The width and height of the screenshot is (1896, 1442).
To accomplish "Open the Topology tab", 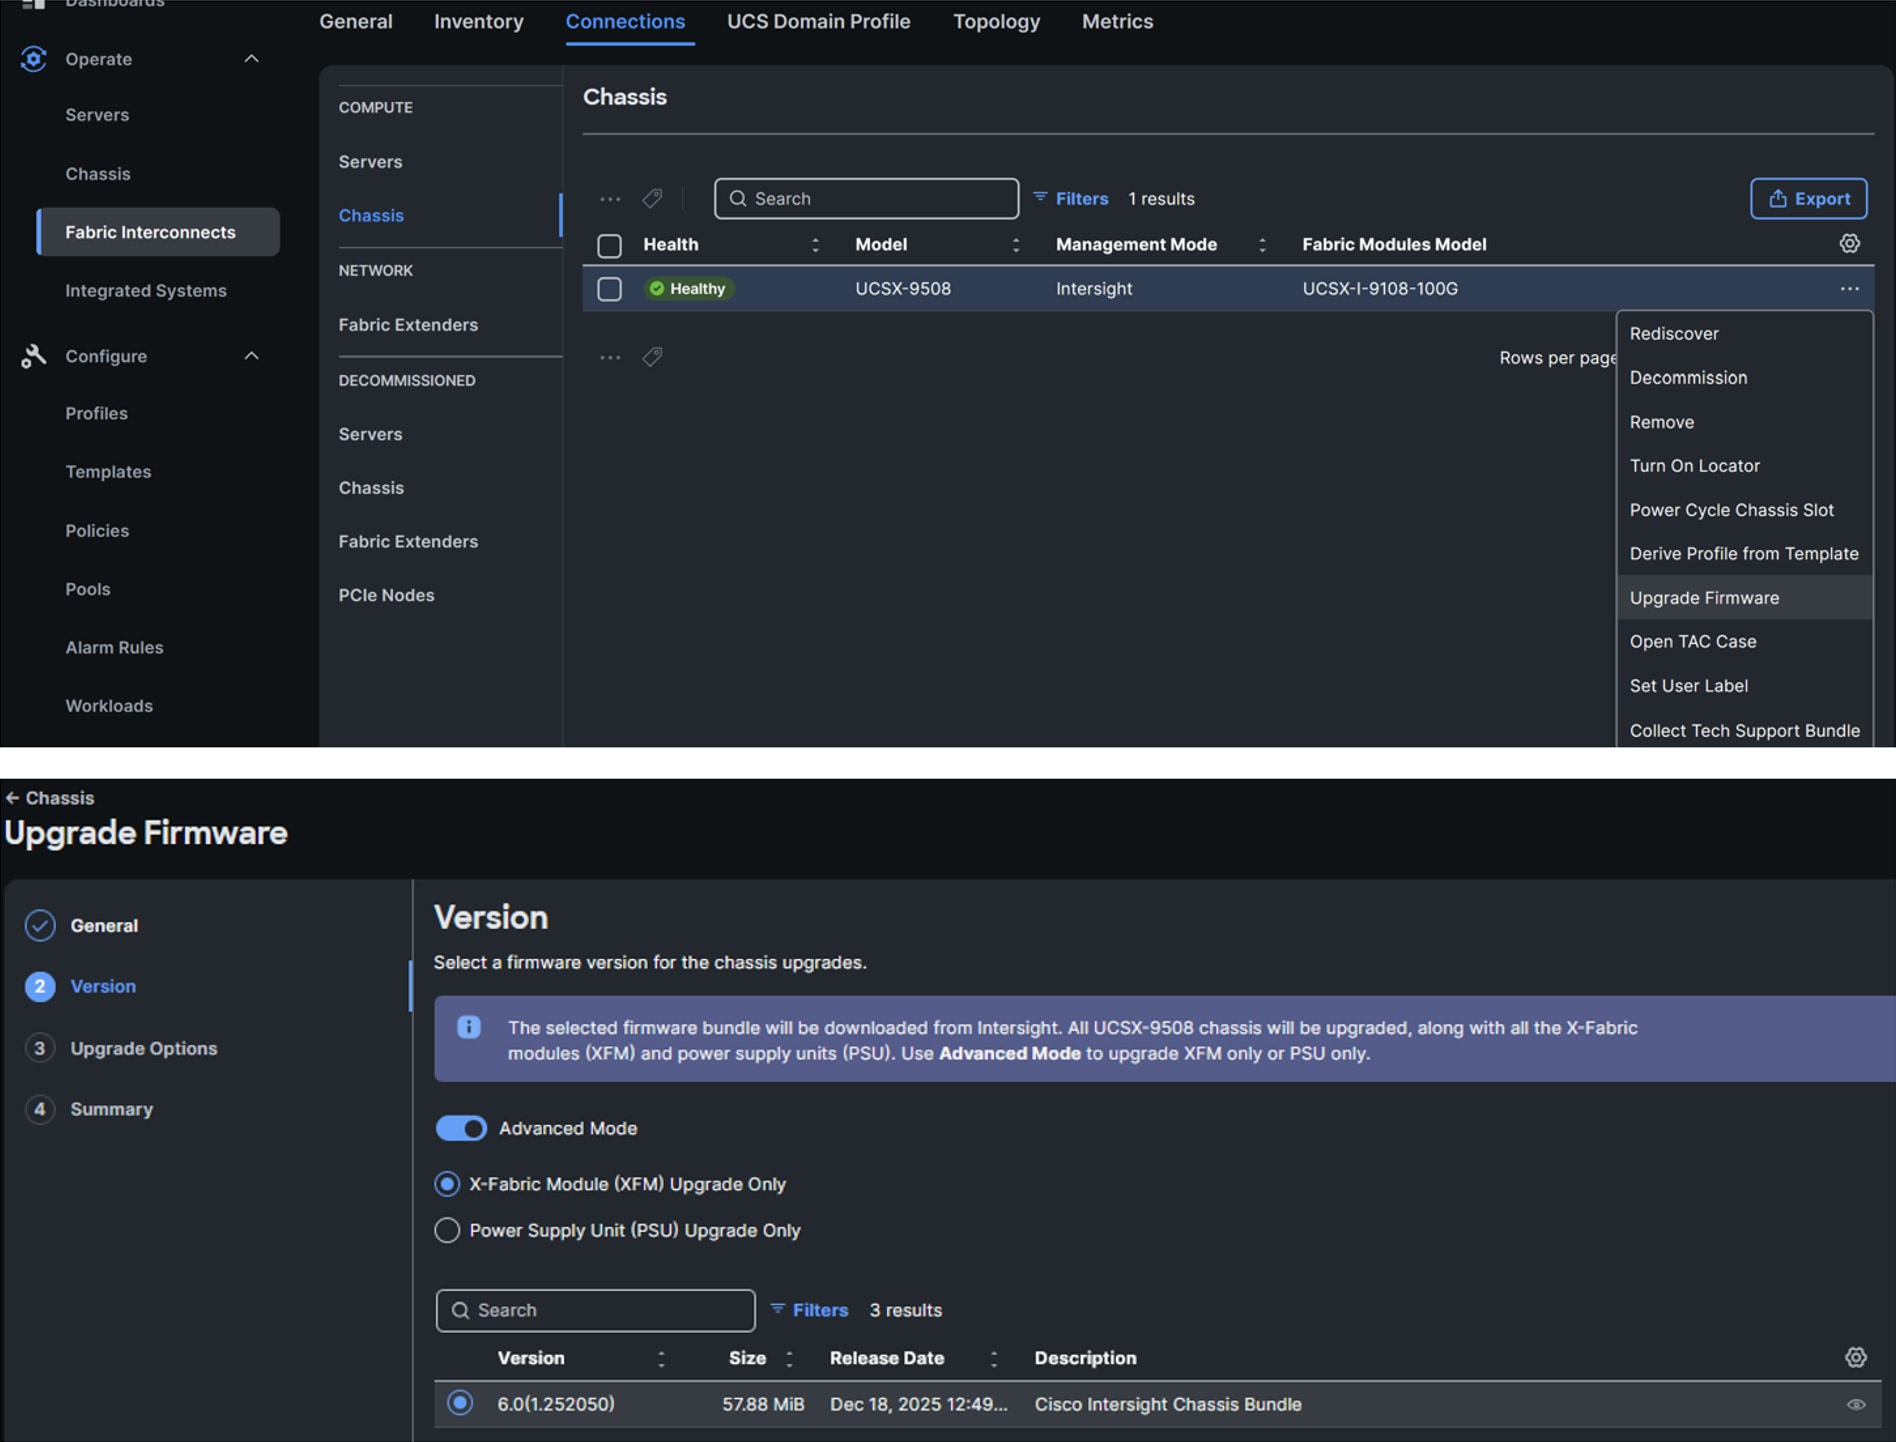I will coord(997,22).
